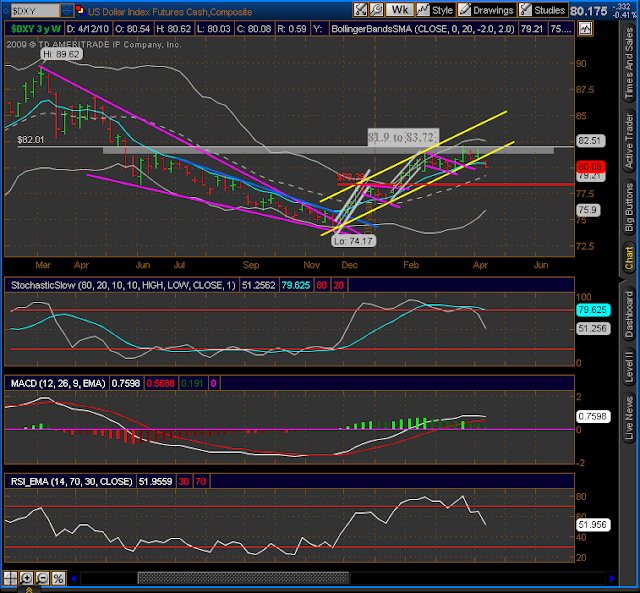
Task: Click the $DXY symbol input field
Action: pos(36,11)
